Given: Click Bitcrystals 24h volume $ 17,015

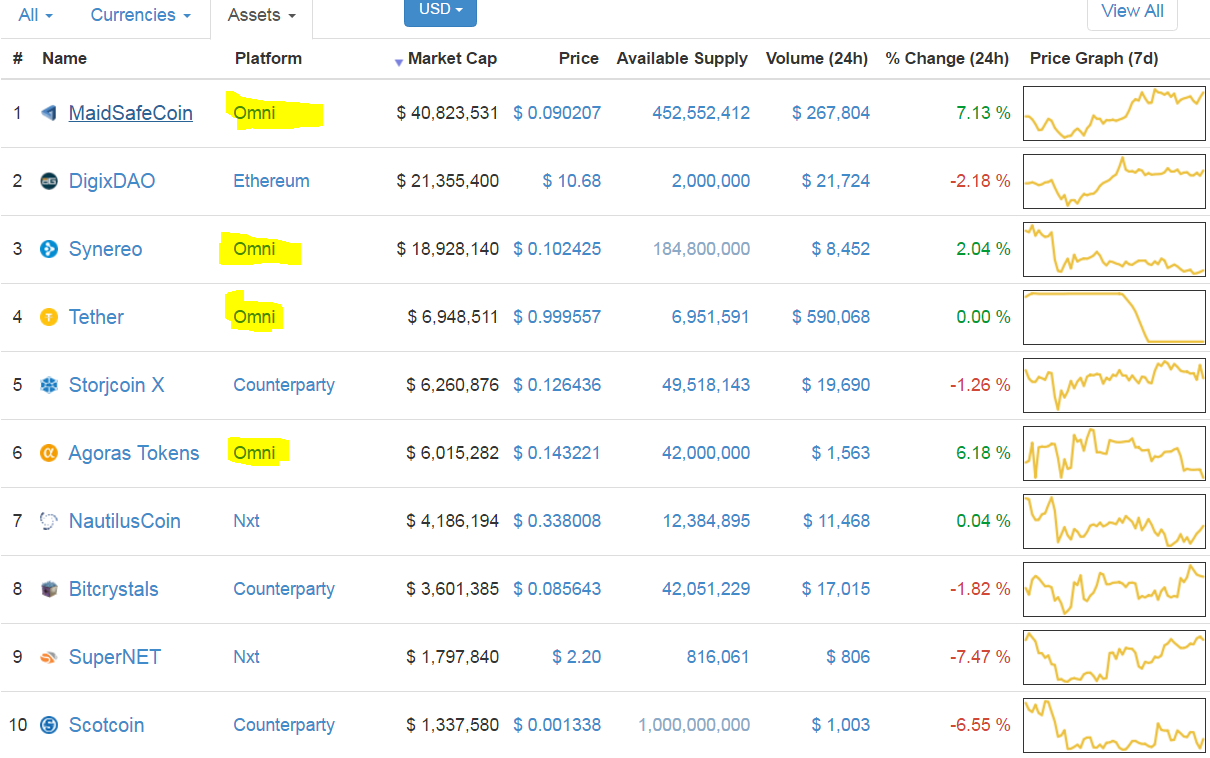Looking at the screenshot, I should tap(836, 589).
